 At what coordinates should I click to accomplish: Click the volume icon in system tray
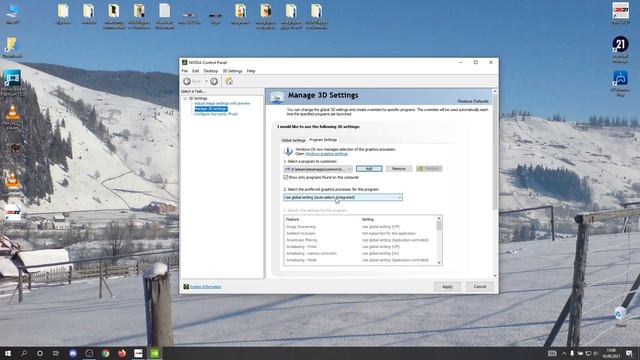[596, 353]
